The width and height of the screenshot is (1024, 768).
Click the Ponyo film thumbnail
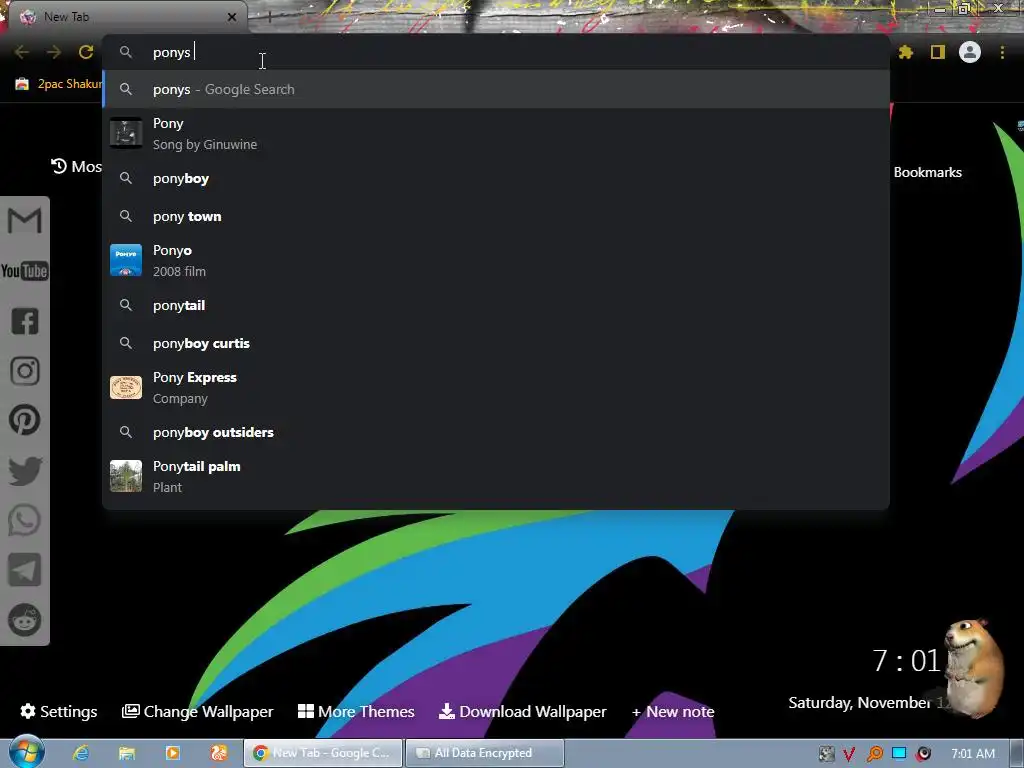(126, 261)
